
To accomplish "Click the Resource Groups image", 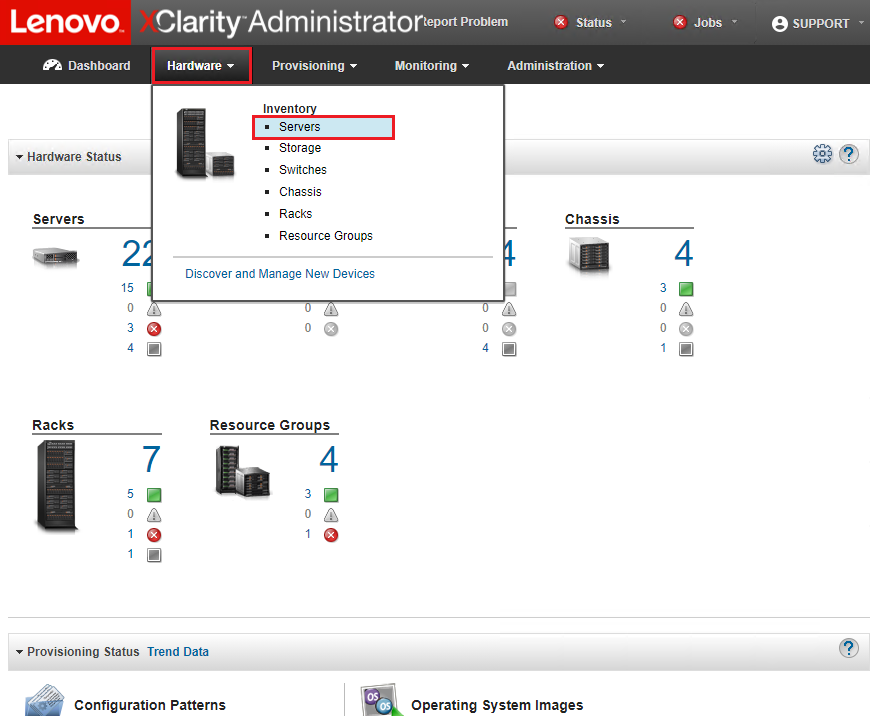I will pyautogui.click(x=243, y=472).
